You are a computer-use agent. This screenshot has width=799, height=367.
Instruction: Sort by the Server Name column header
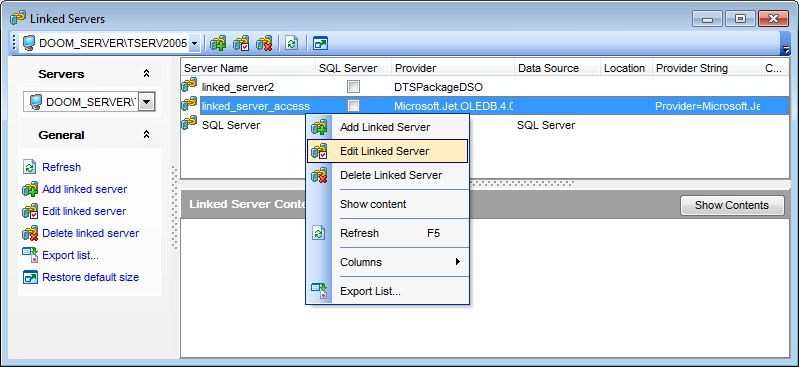click(248, 68)
